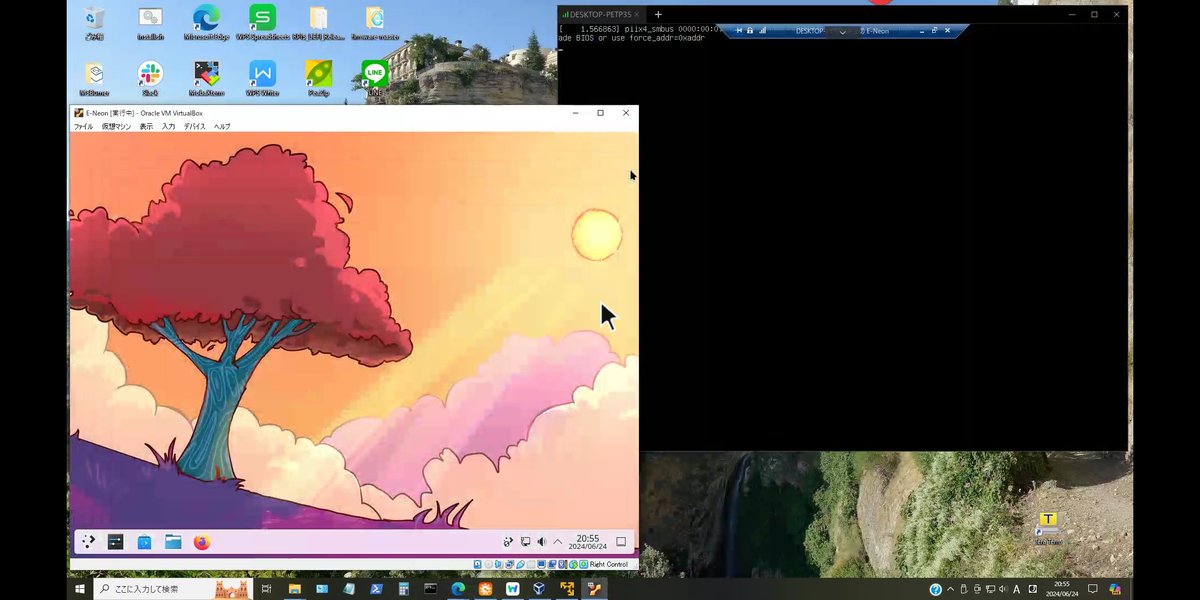The height and width of the screenshot is (600, 1200).
Task: Click the VM tray display/network icon
Action: tap(525, 542)
